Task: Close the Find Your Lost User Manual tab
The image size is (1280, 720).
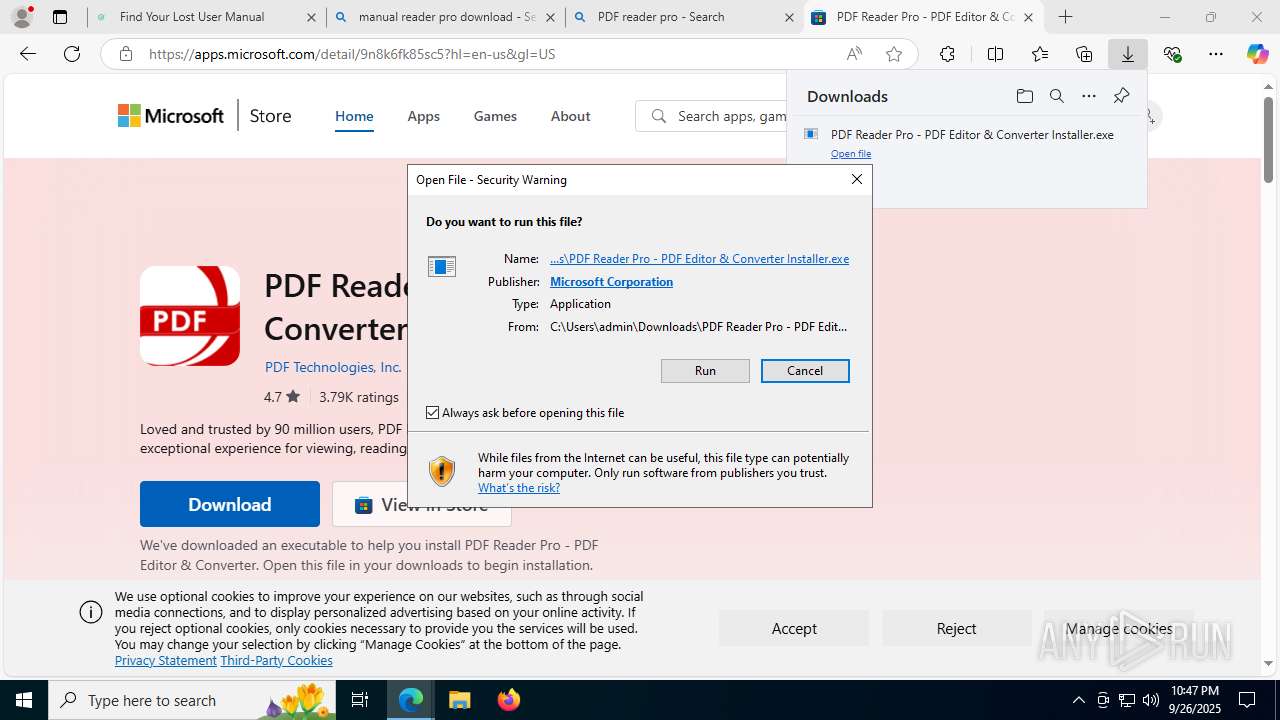Action: click(311, 17)
